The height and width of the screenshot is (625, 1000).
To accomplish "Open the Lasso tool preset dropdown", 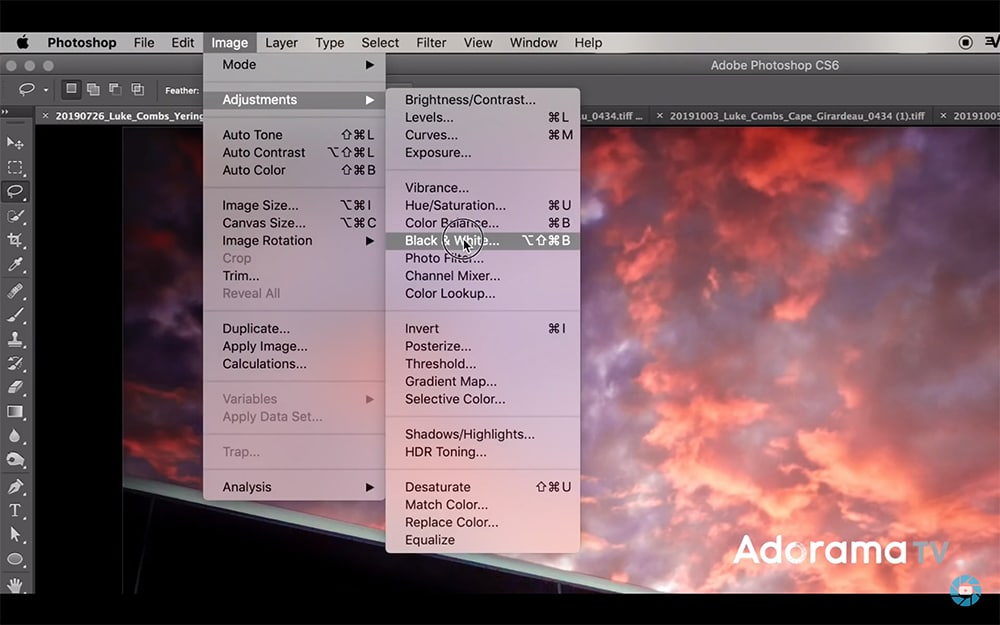I will [x=45, y=90].
